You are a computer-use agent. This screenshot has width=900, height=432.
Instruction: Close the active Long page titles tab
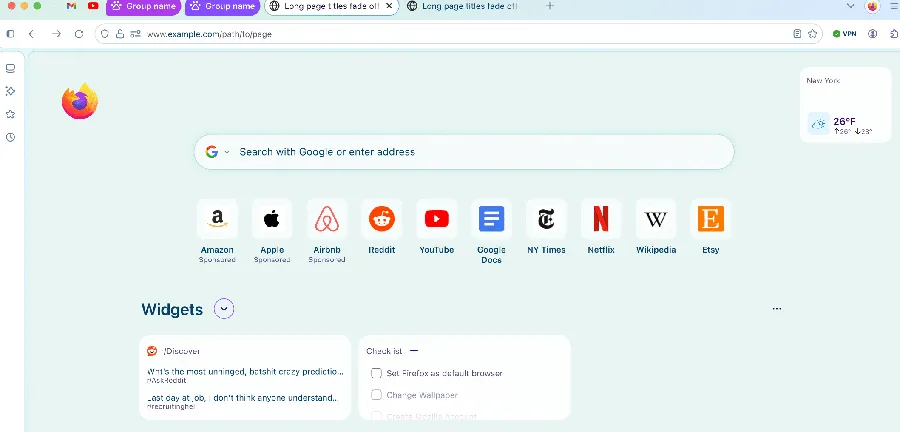click(x=389, y=6)
